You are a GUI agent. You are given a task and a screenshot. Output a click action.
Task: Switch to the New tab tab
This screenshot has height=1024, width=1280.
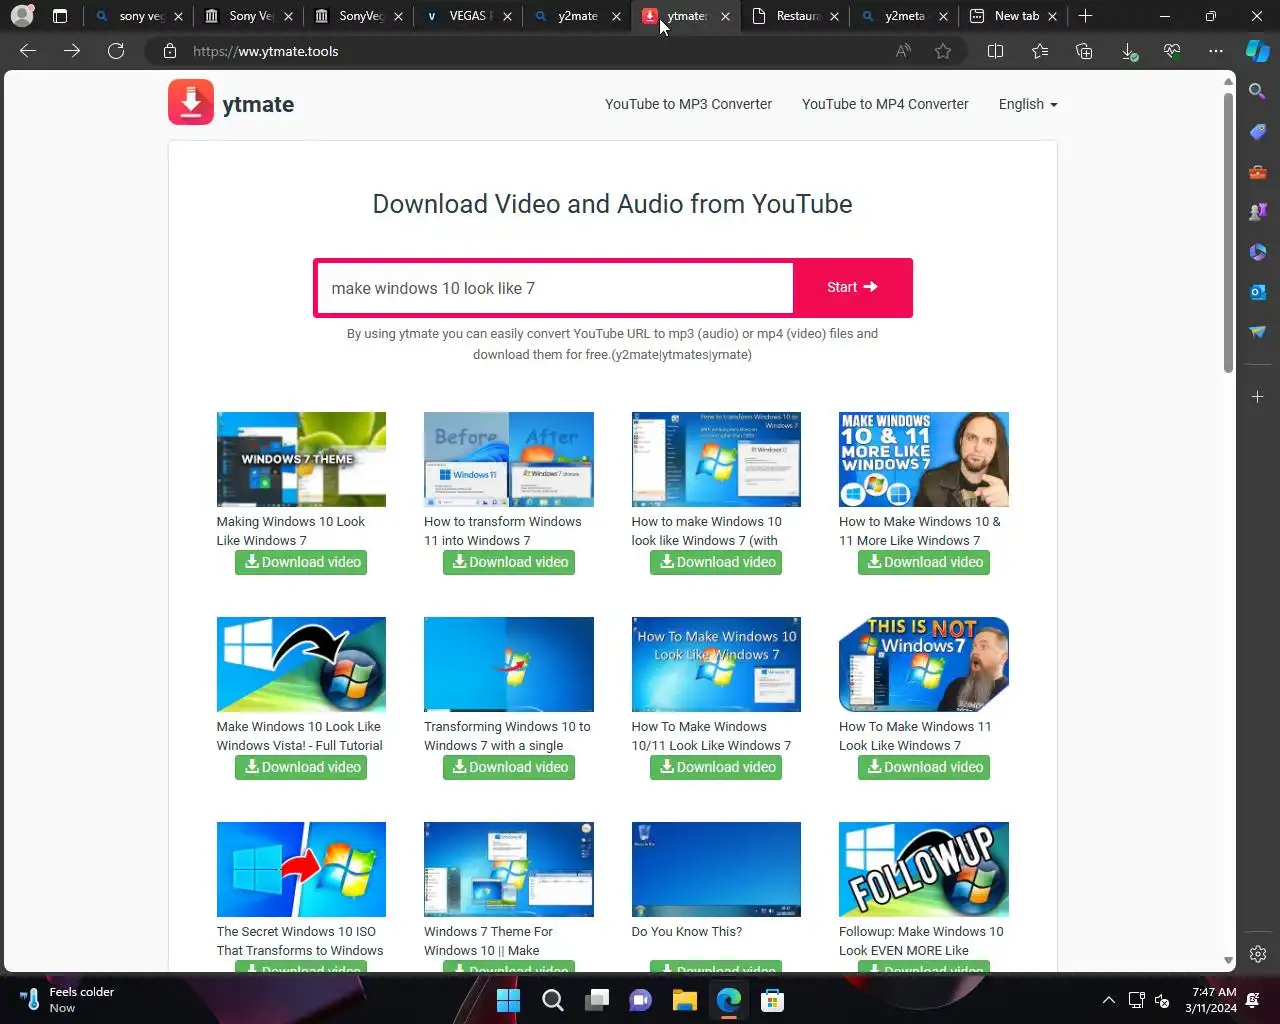point(1014,16)
